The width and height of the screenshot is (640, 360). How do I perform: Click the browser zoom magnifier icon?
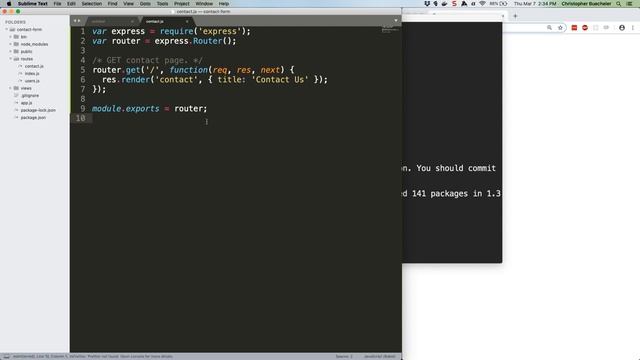tap(549, 28)
